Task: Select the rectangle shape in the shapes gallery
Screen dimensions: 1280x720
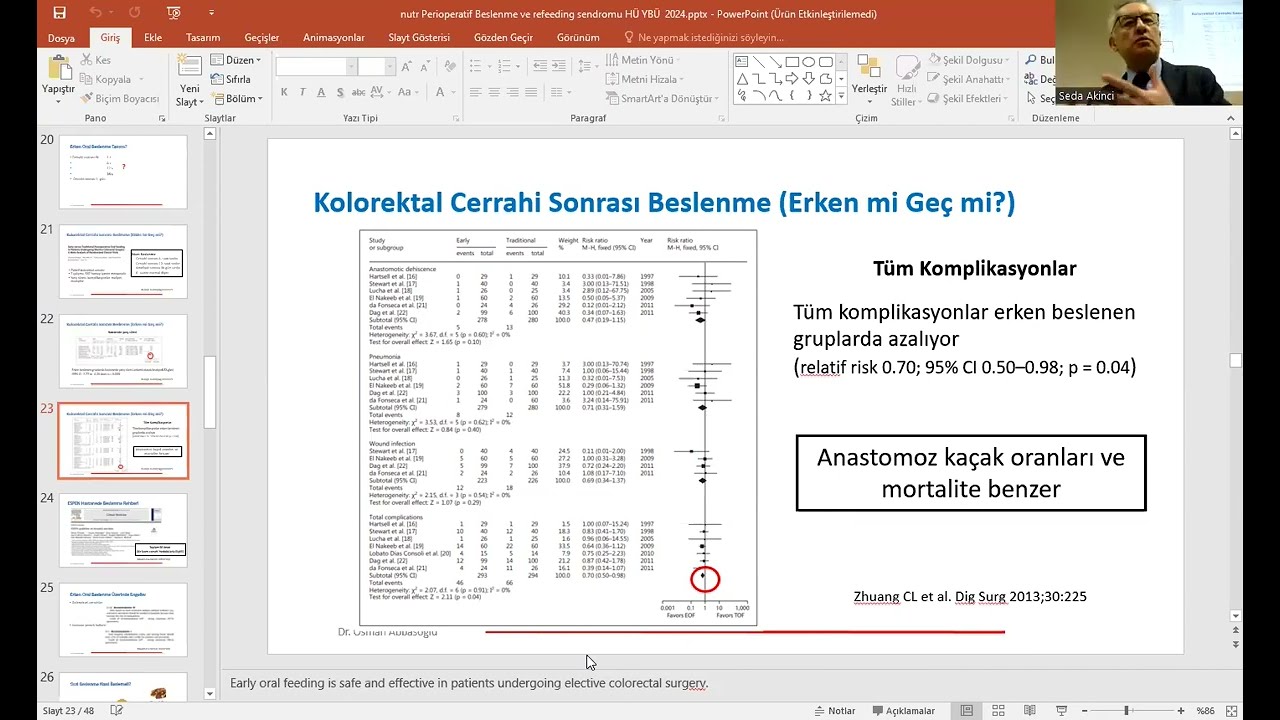Action: point(792,62)
